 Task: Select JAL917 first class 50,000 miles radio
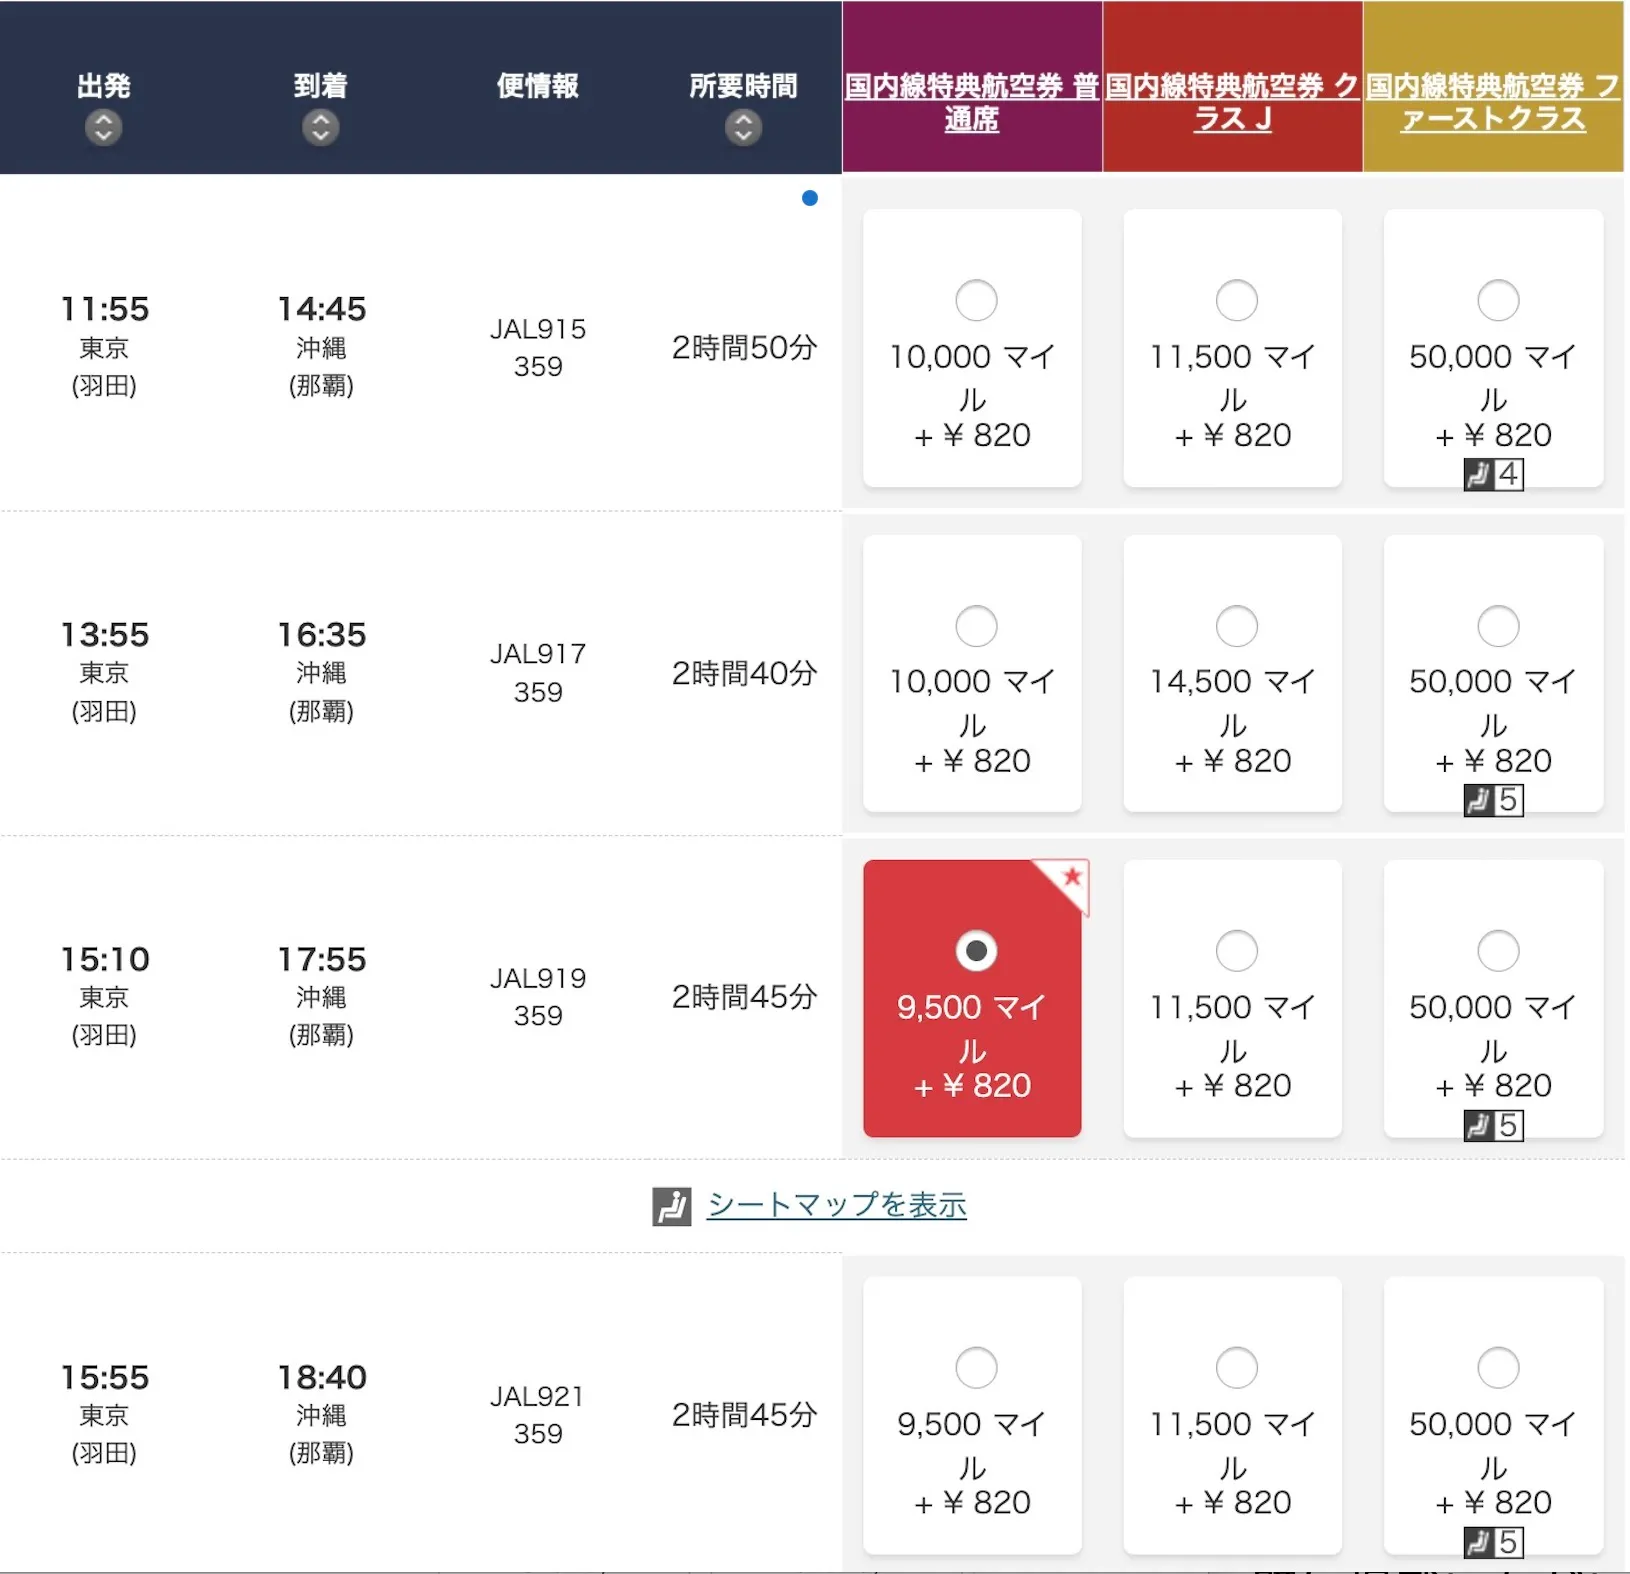tap(1498, 626)
